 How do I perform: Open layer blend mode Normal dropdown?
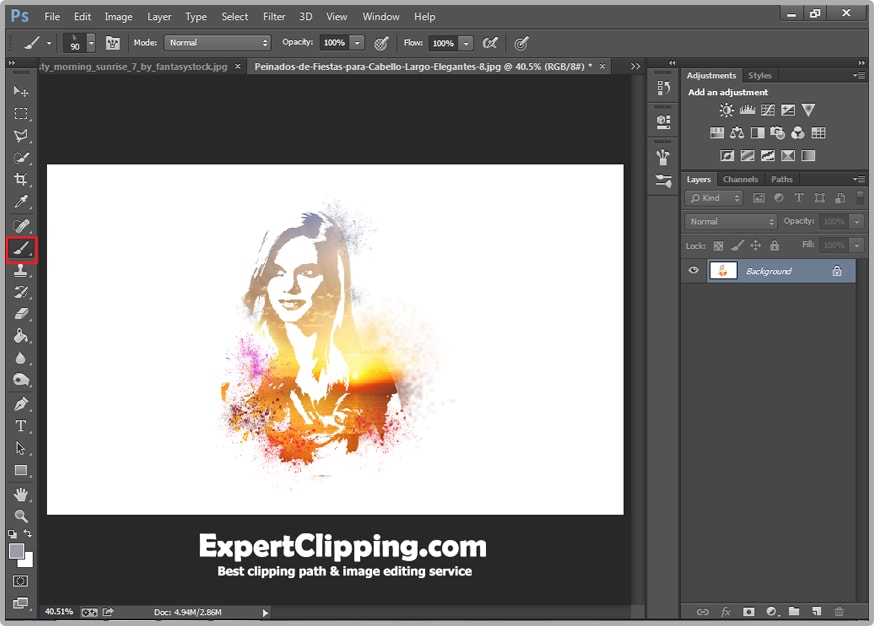pos(731,221)
